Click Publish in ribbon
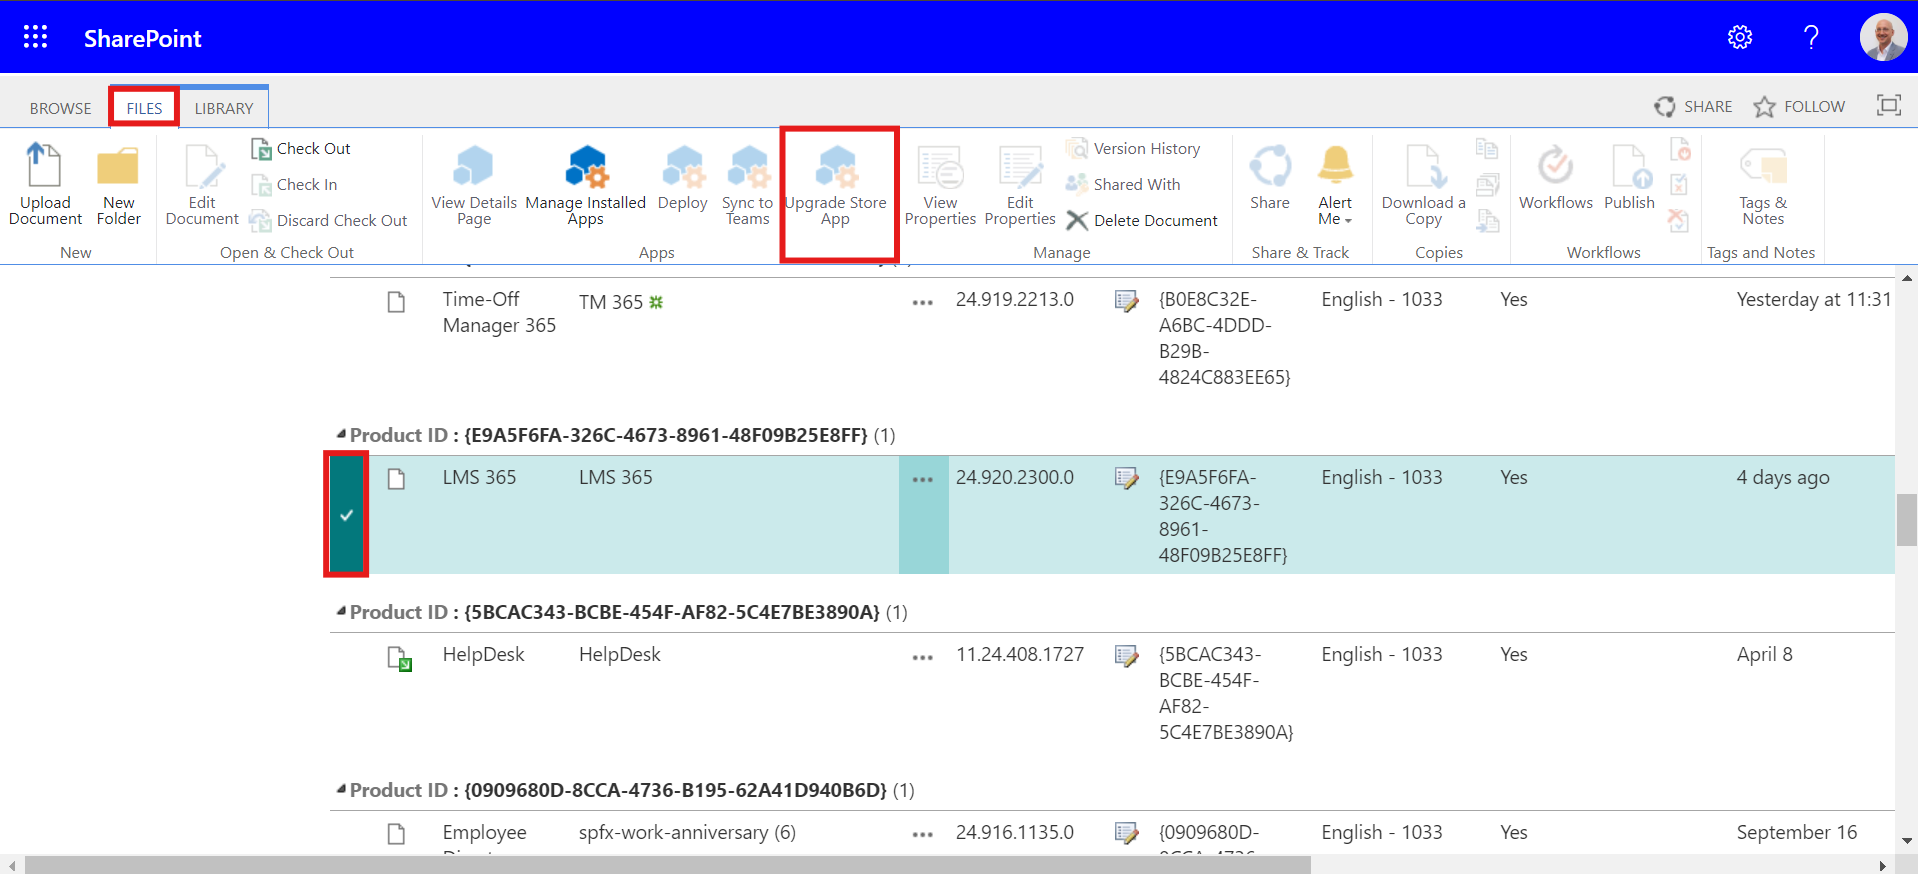This screenshot has height=874, width=1918. click(x=1629, y=178)
